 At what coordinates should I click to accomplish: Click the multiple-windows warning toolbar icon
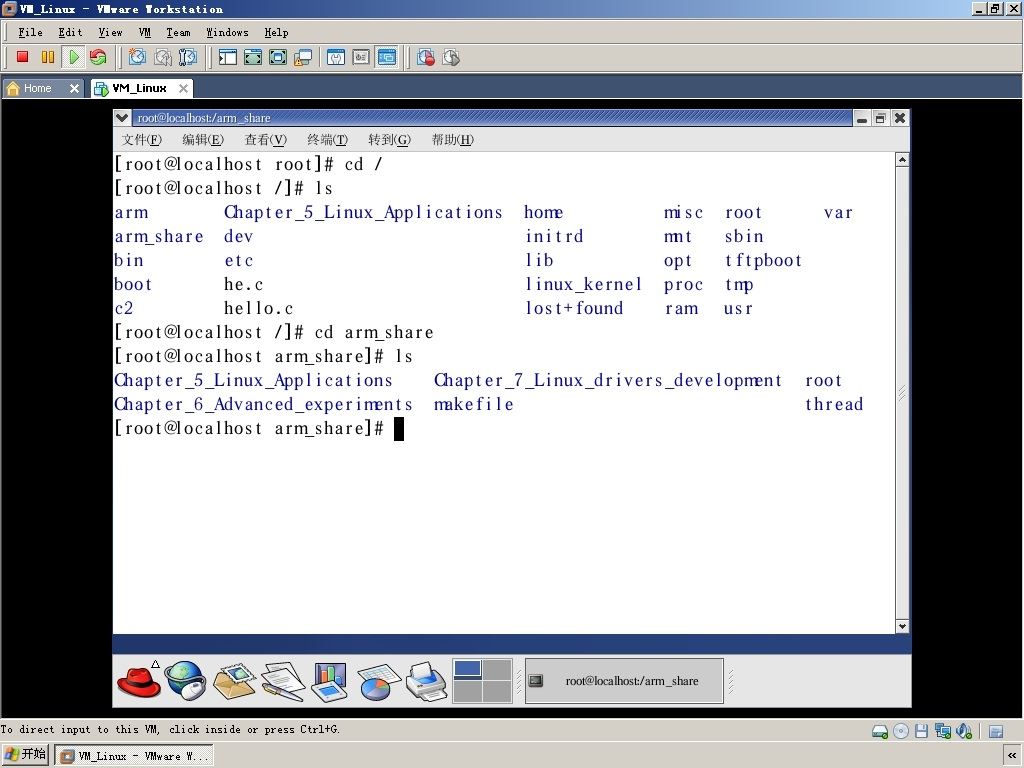303,57
